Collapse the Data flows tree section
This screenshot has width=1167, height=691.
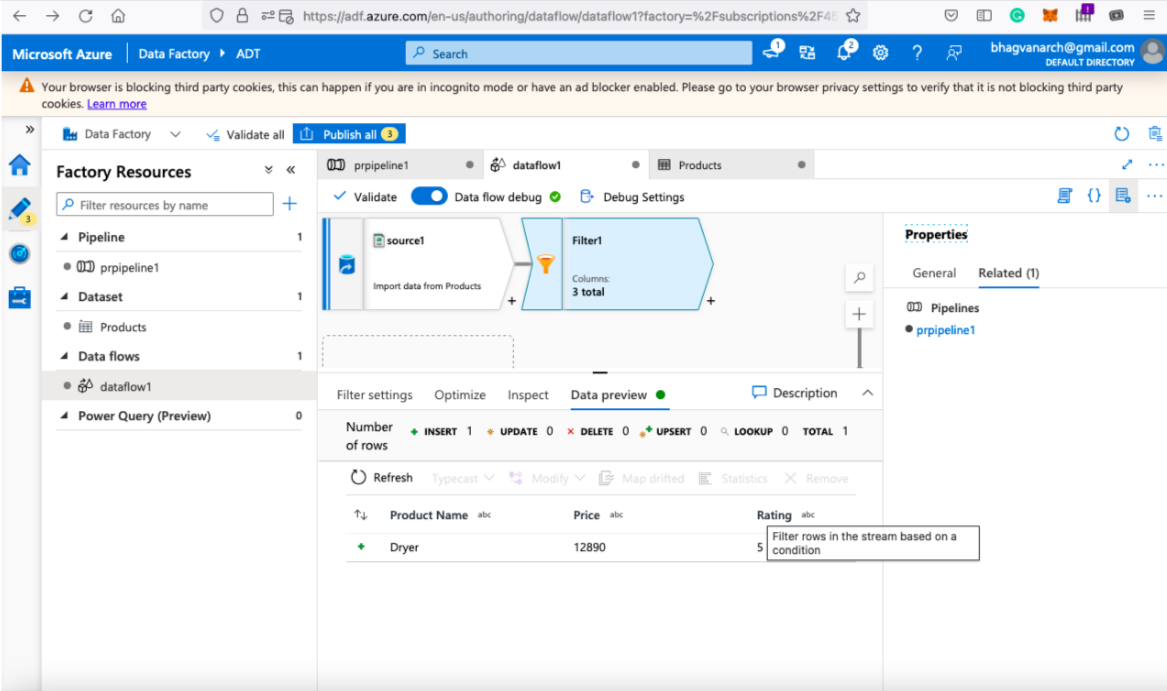click(65, 356)
